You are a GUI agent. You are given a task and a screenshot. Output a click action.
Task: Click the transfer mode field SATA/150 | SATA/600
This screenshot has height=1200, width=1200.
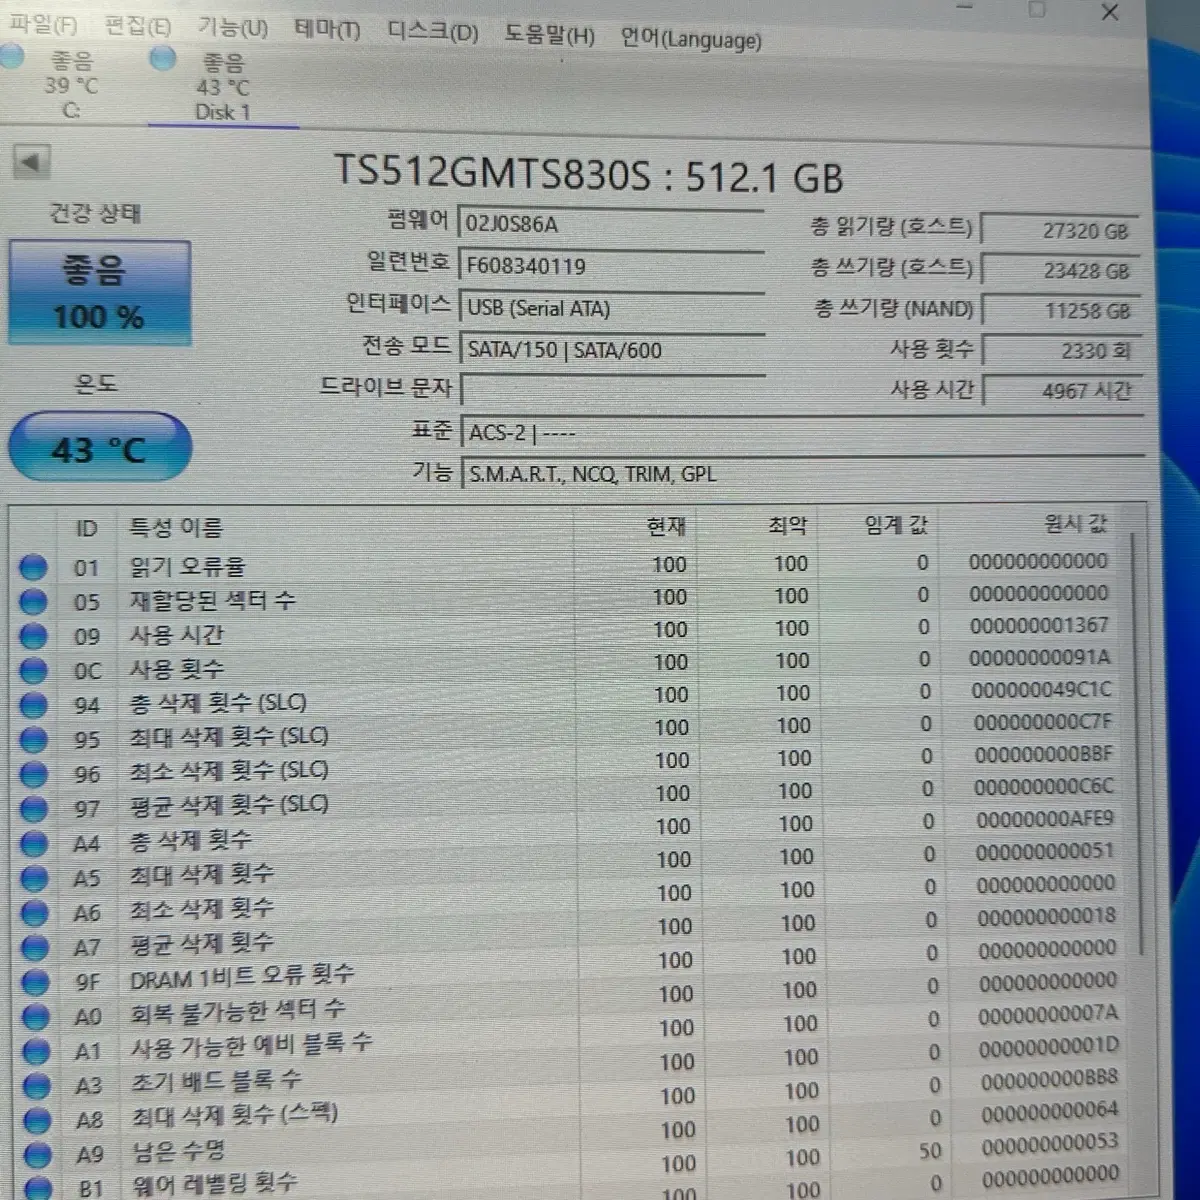point(613,349)
